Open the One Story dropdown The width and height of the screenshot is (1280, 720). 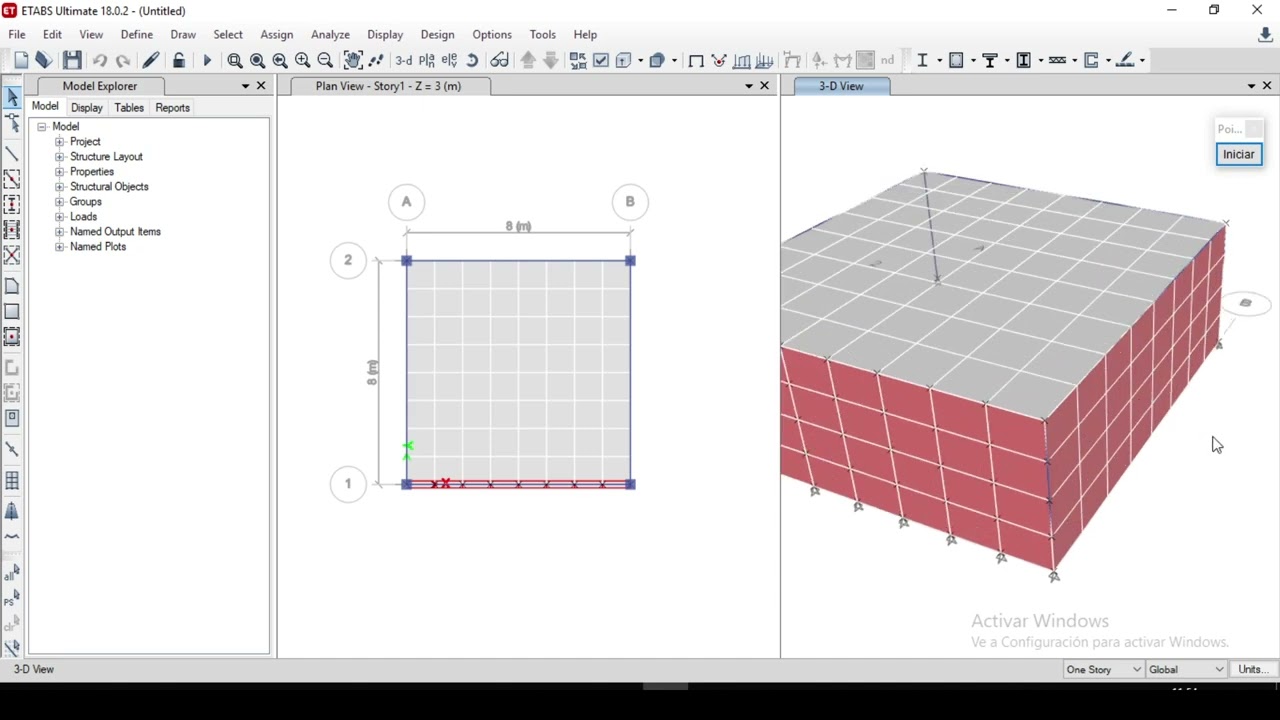pyautogui.click(x=1103, y=669)
